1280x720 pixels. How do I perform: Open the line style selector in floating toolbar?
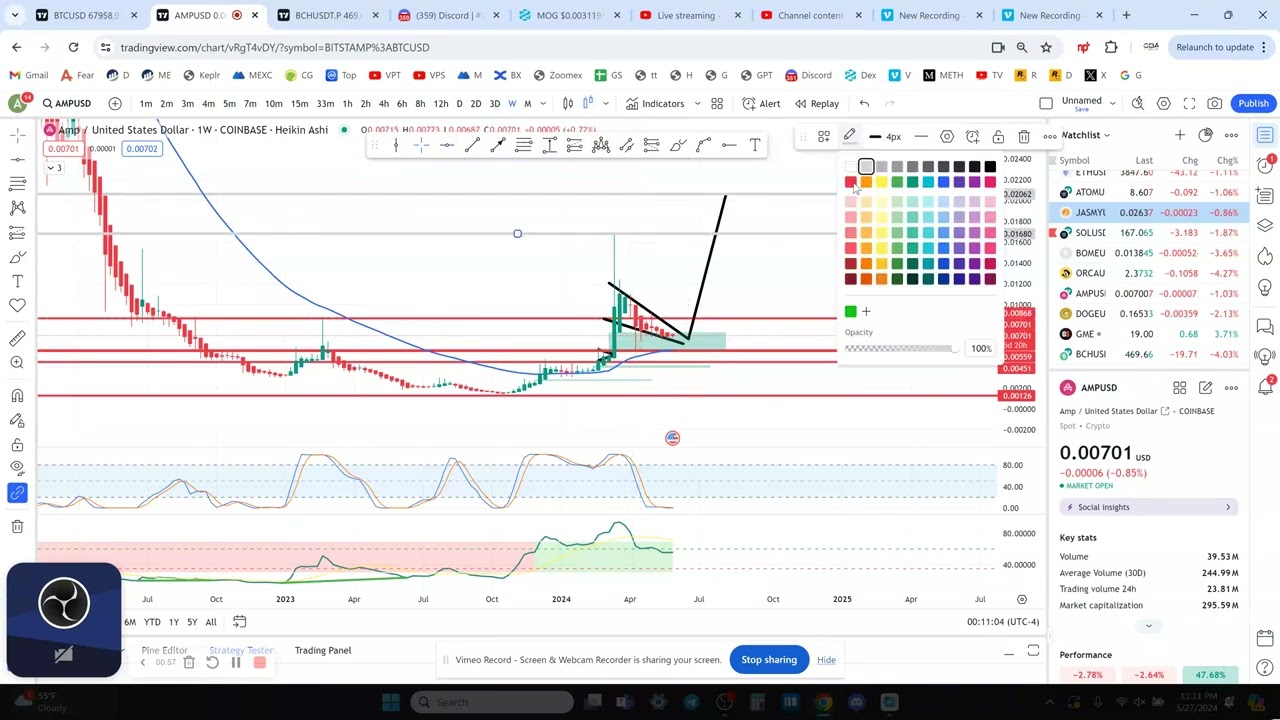921,137
